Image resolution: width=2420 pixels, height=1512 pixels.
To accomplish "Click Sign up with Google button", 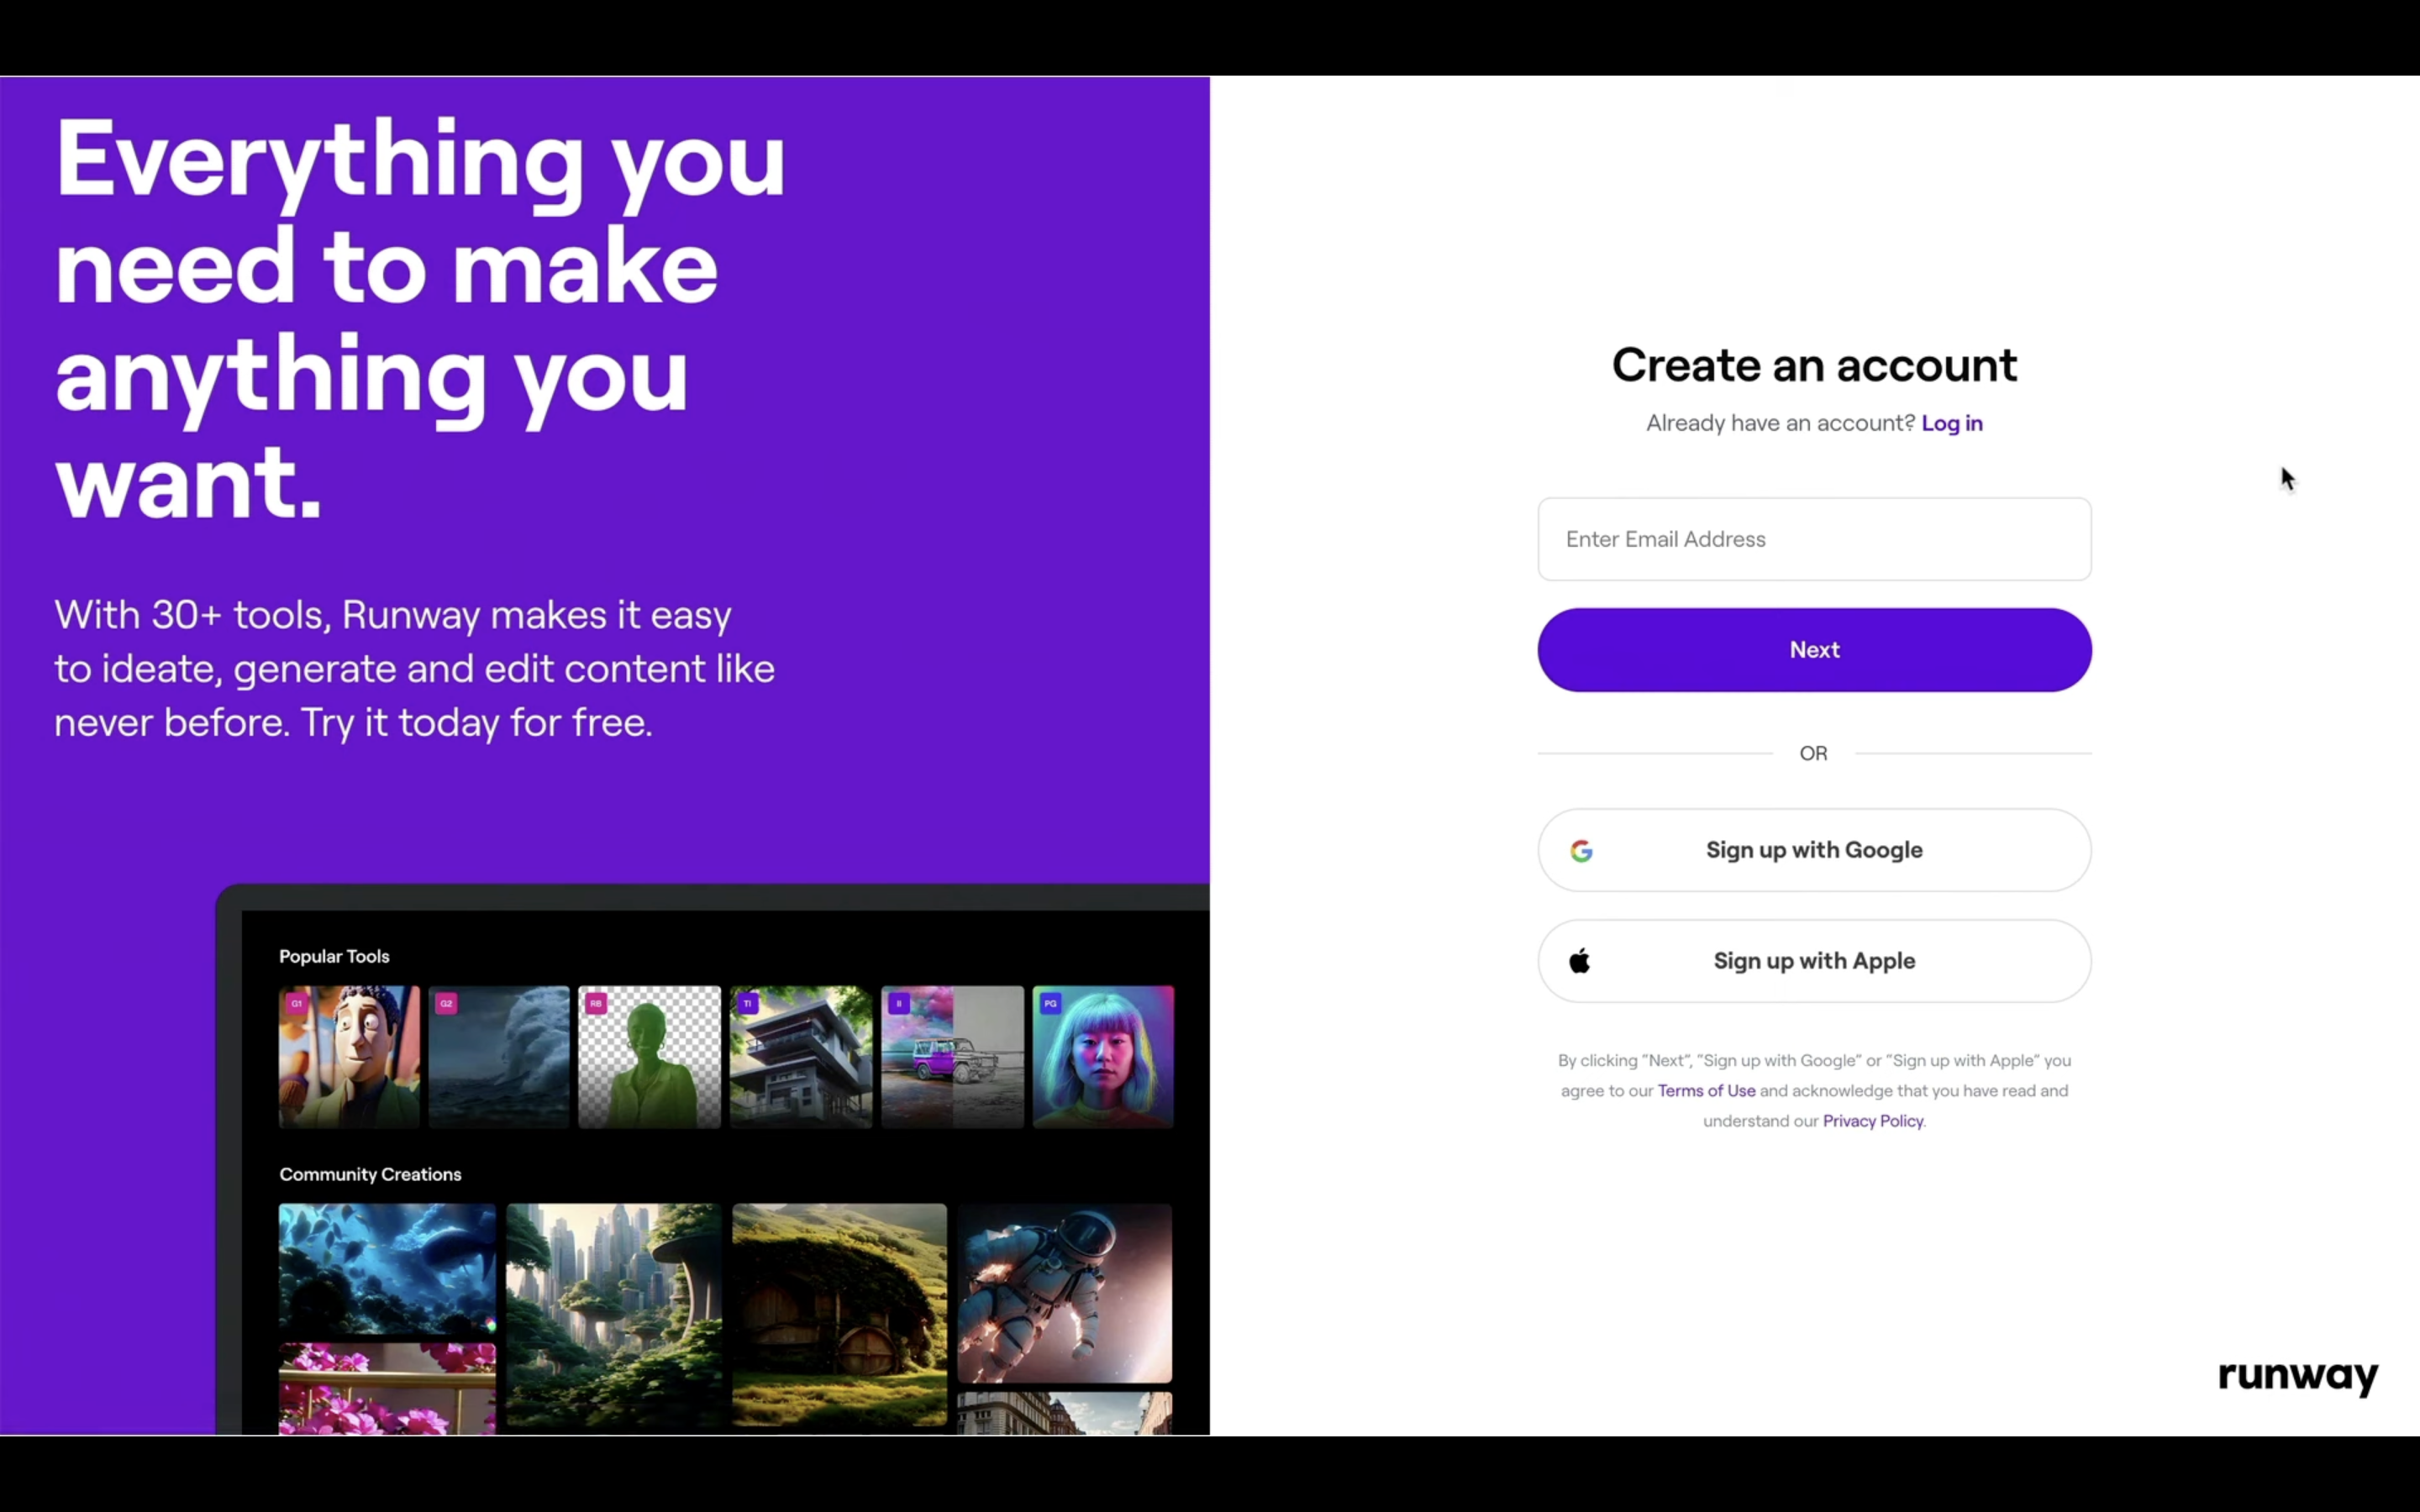I will coord(1814,850).
